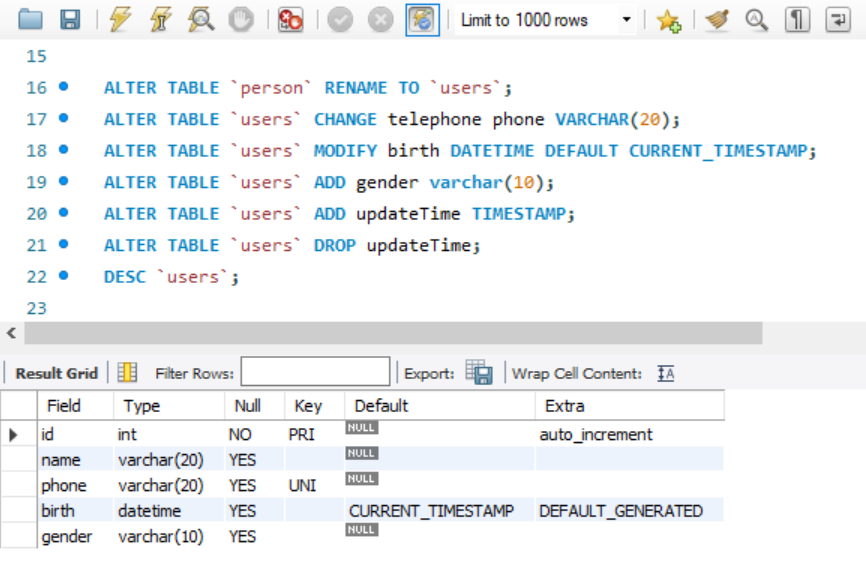
Task: Click the RENAME TO `users` statement line
Action: click(x=308, y=87)
